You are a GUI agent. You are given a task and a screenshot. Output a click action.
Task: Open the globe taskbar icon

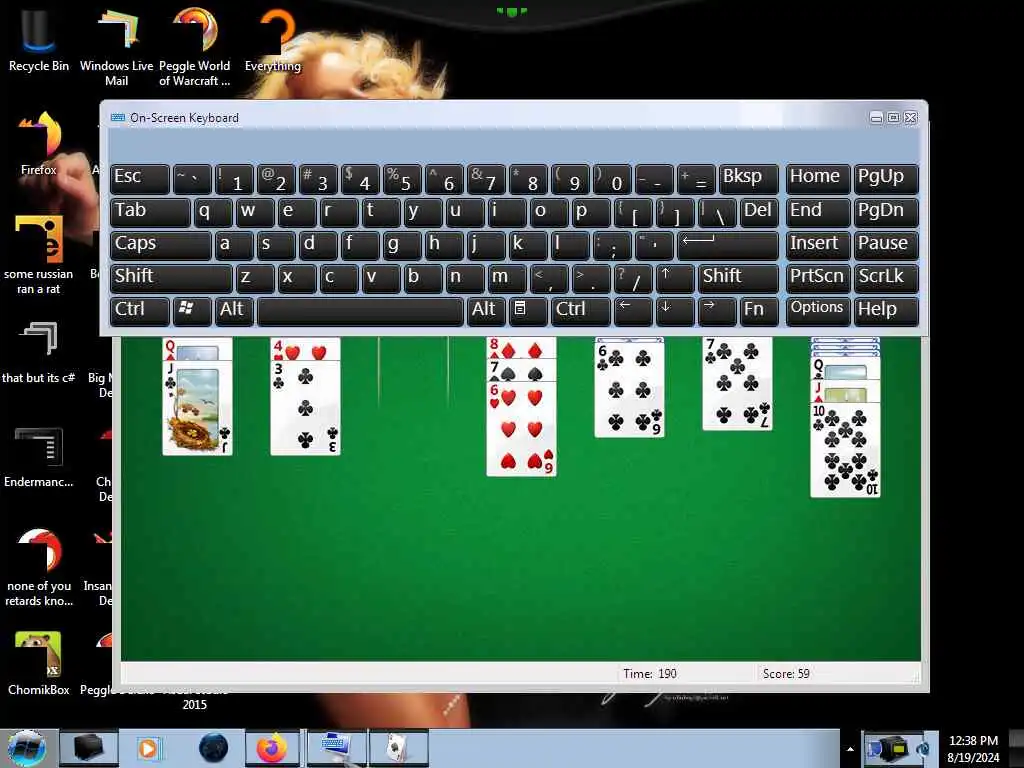pos(213,748)
